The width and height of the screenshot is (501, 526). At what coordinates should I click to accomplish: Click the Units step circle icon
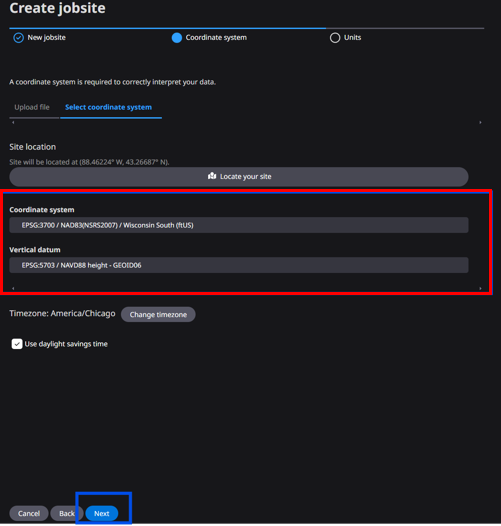[335, 38]
